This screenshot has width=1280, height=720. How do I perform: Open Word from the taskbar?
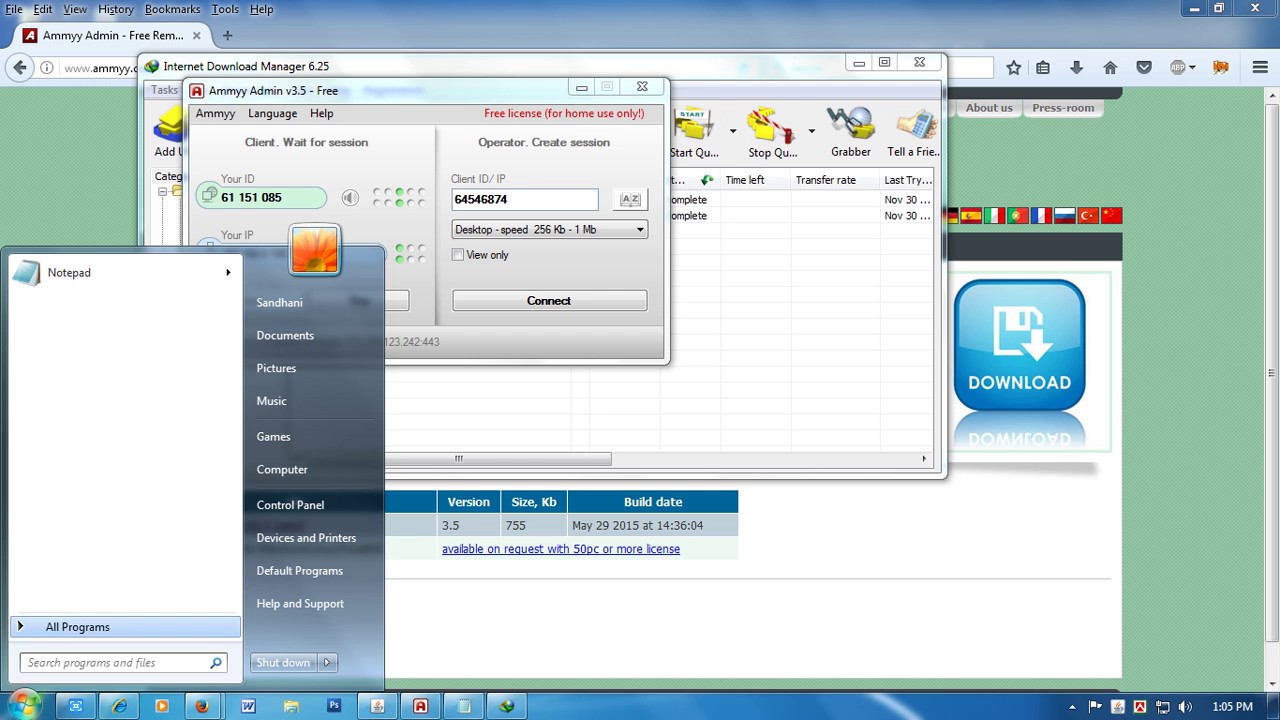pyautogui.click(x=248, y=706)
